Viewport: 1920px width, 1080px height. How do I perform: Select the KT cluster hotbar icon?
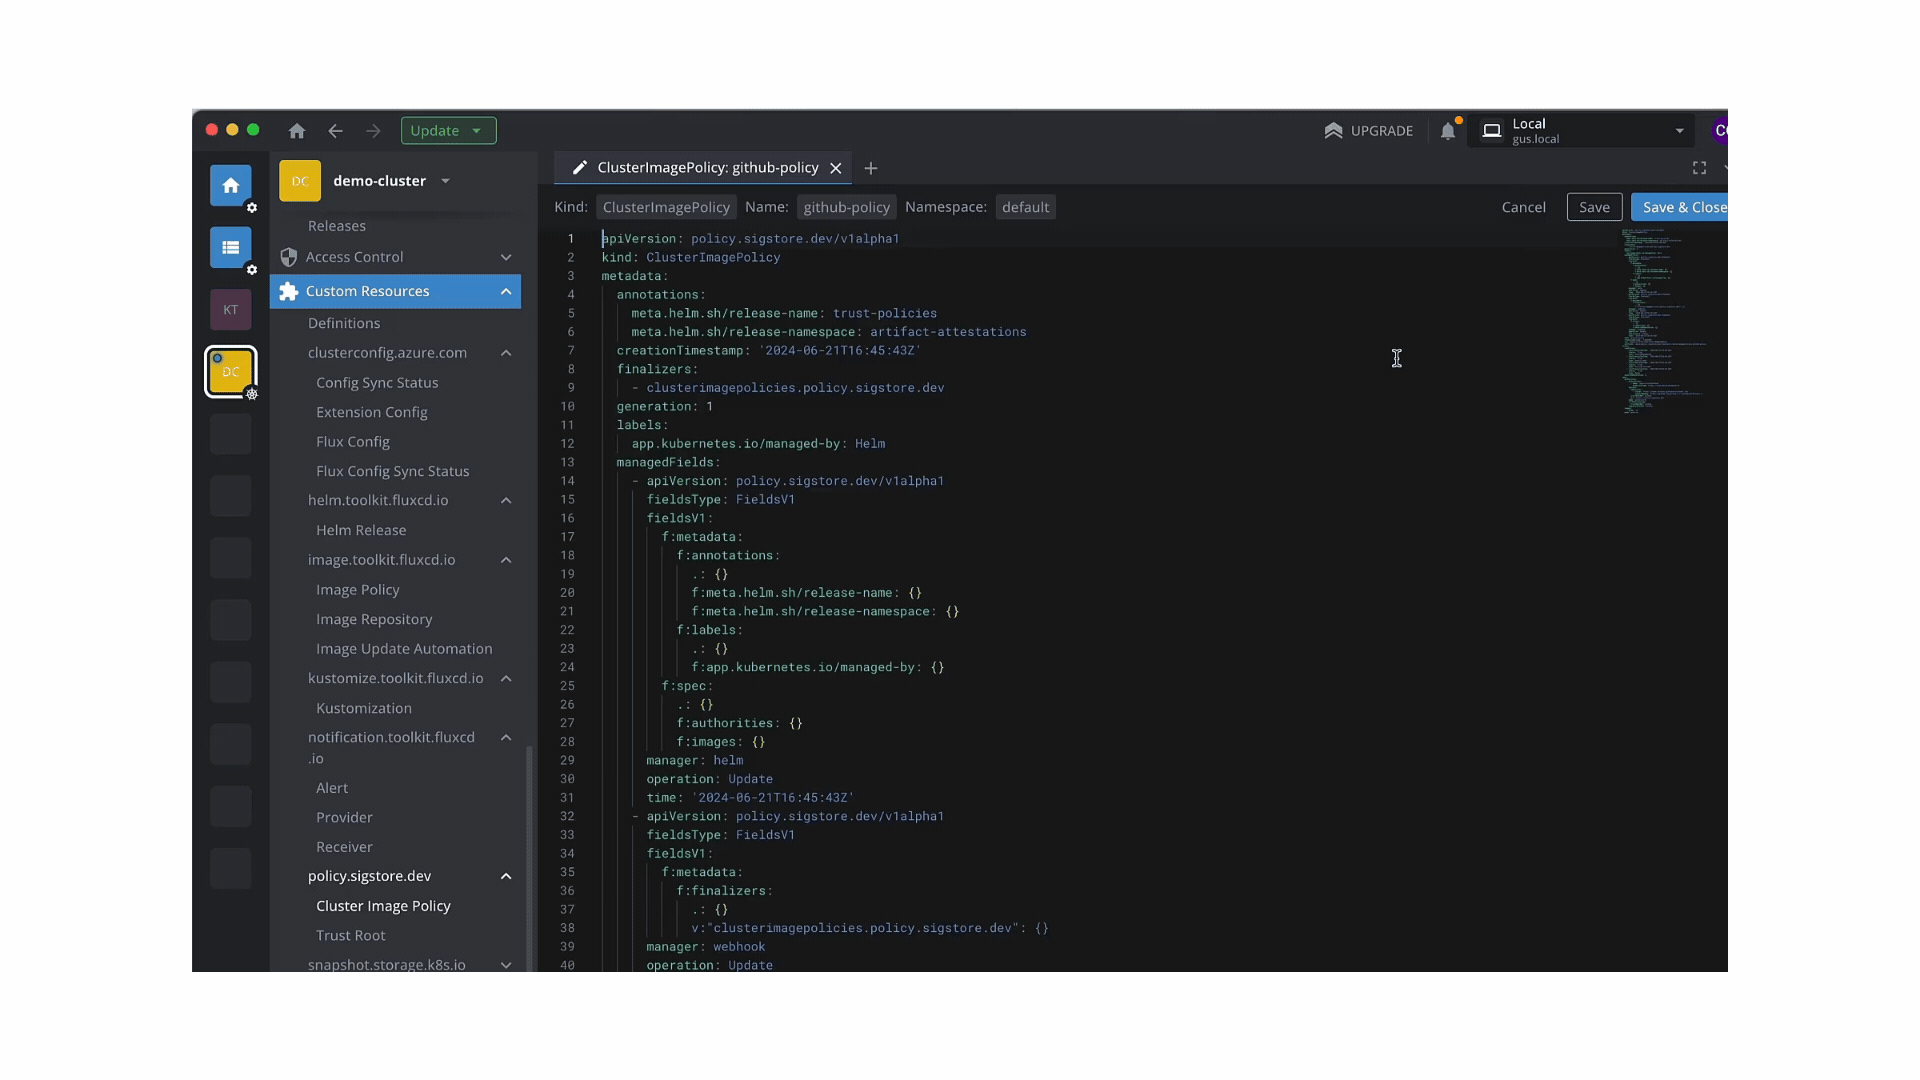click(230, 309)
